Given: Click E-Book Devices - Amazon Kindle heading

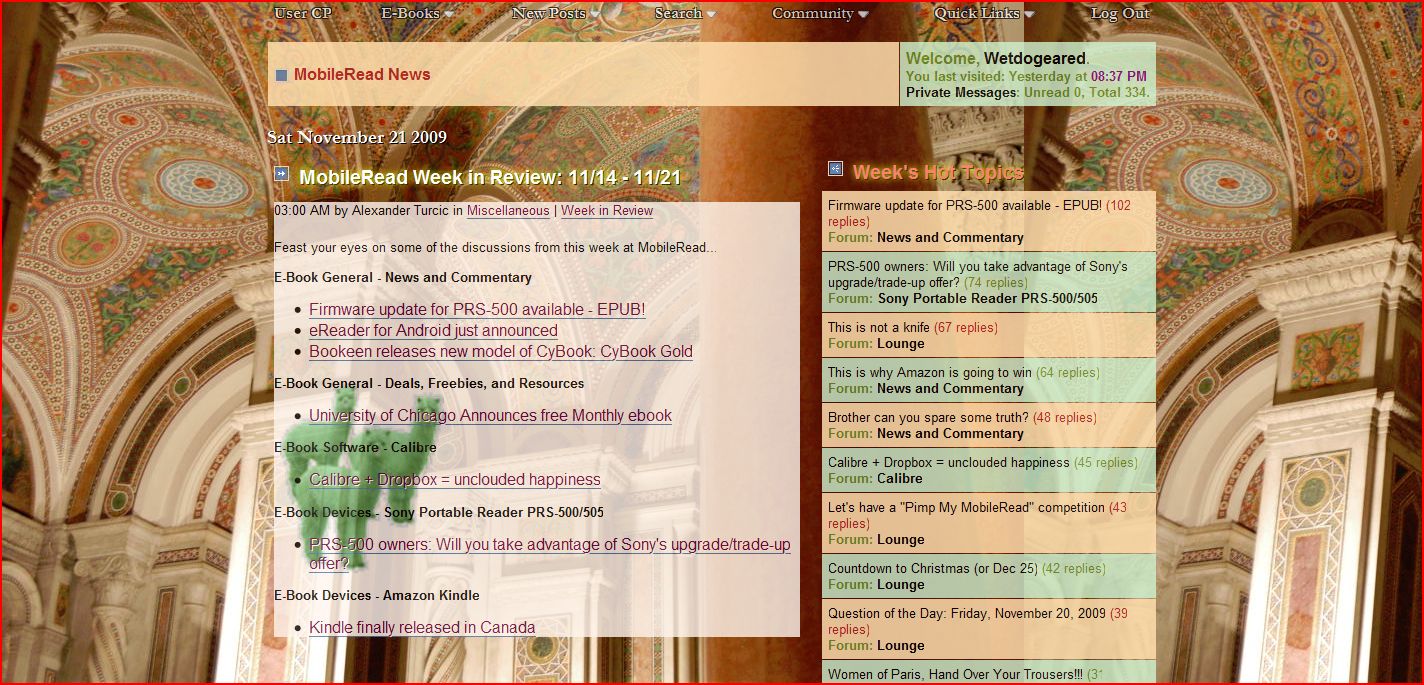Looking at the screenshot, I should point(377,595).
